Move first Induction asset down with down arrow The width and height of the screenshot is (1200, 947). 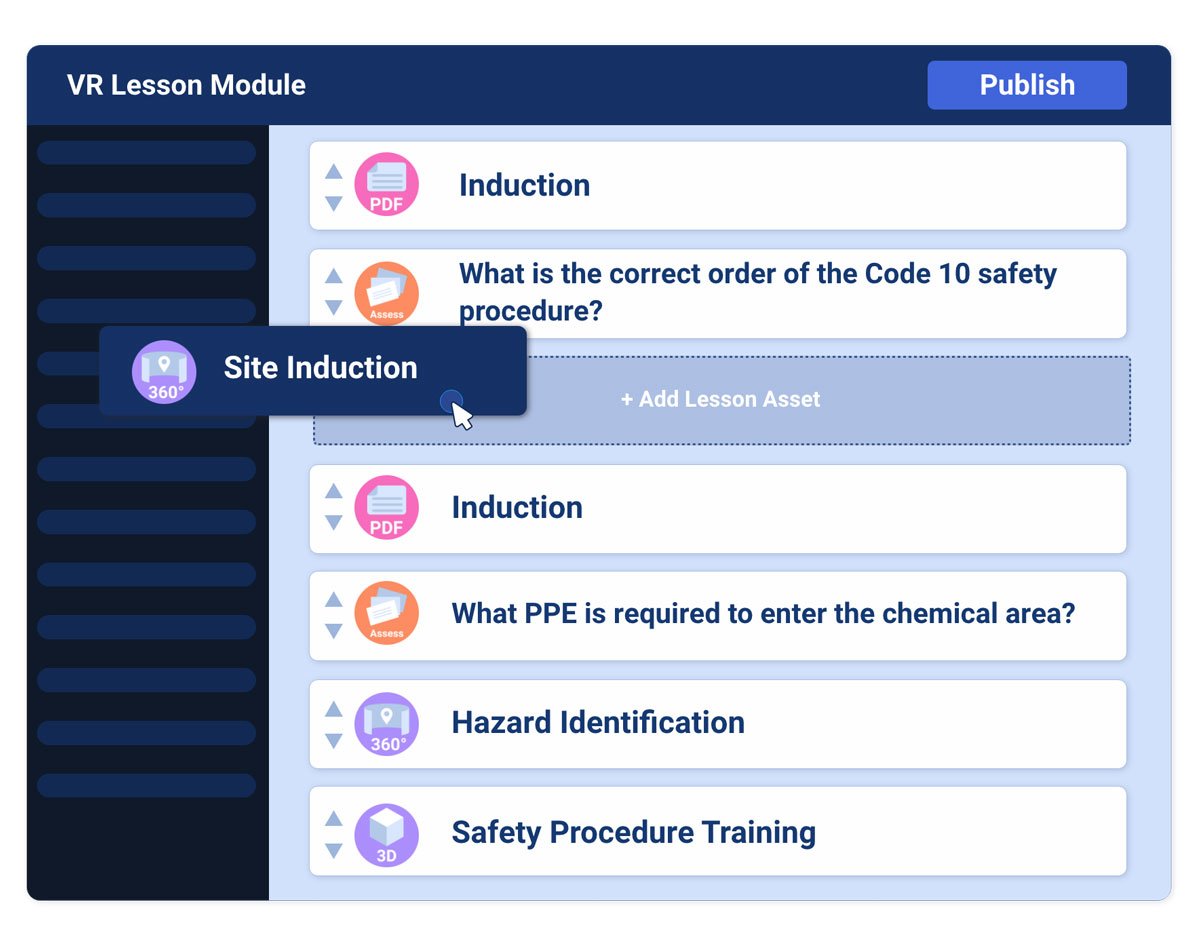(334, 203)
